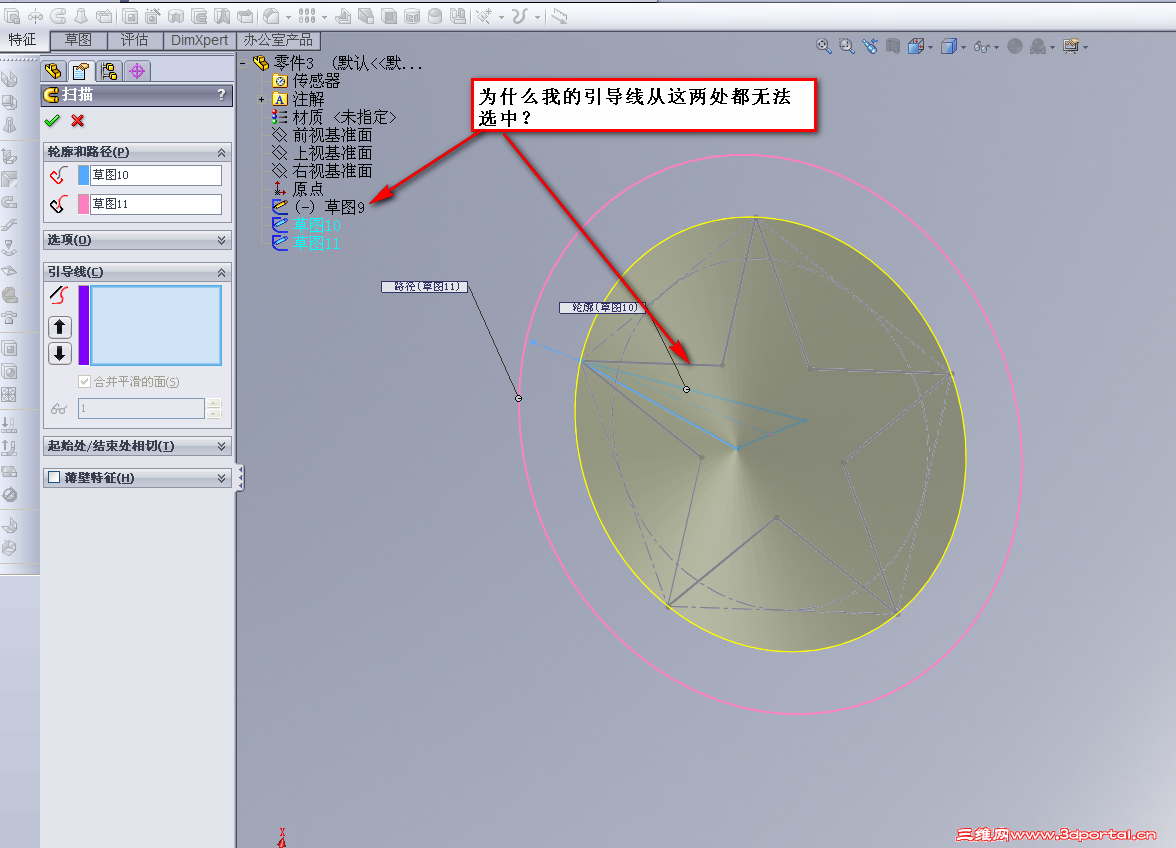Expand start/end tangency section

pyautogui.click(x=221, y=446)
